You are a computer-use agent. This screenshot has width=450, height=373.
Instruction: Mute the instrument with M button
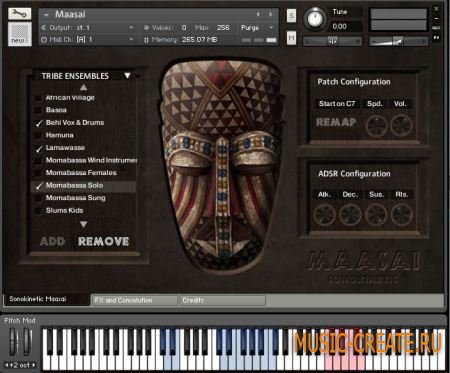tap(291, 38)
